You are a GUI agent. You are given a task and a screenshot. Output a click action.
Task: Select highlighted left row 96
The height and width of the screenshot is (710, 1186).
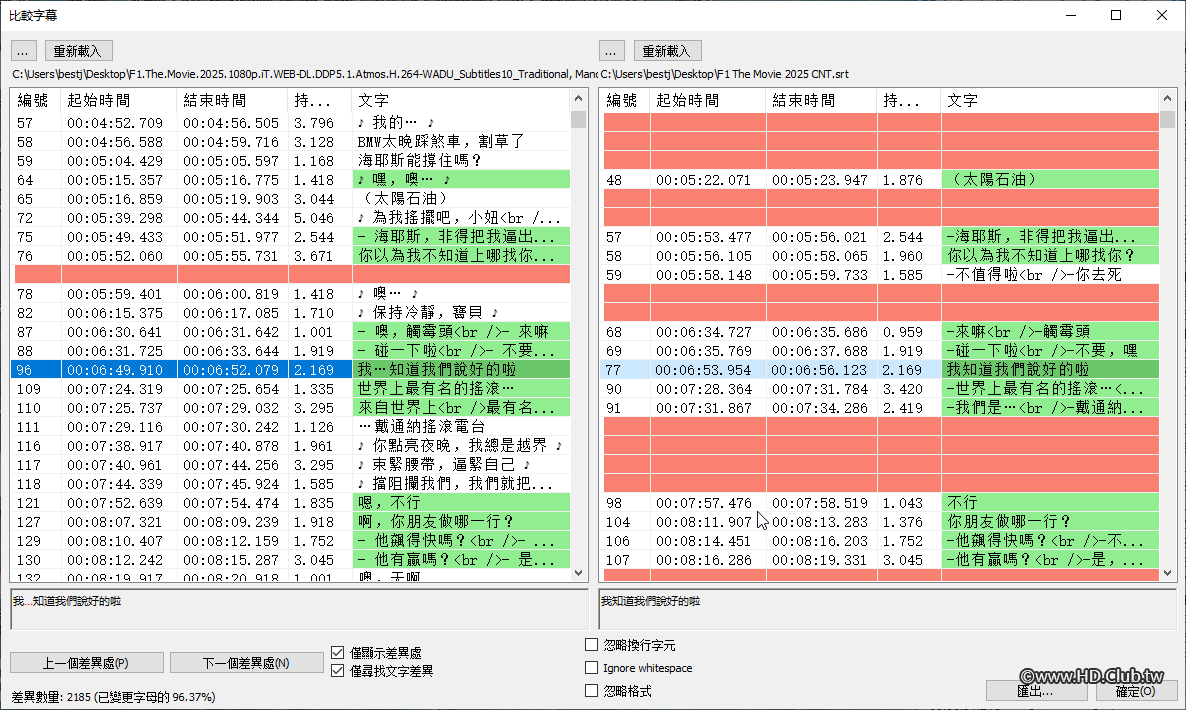290,369
